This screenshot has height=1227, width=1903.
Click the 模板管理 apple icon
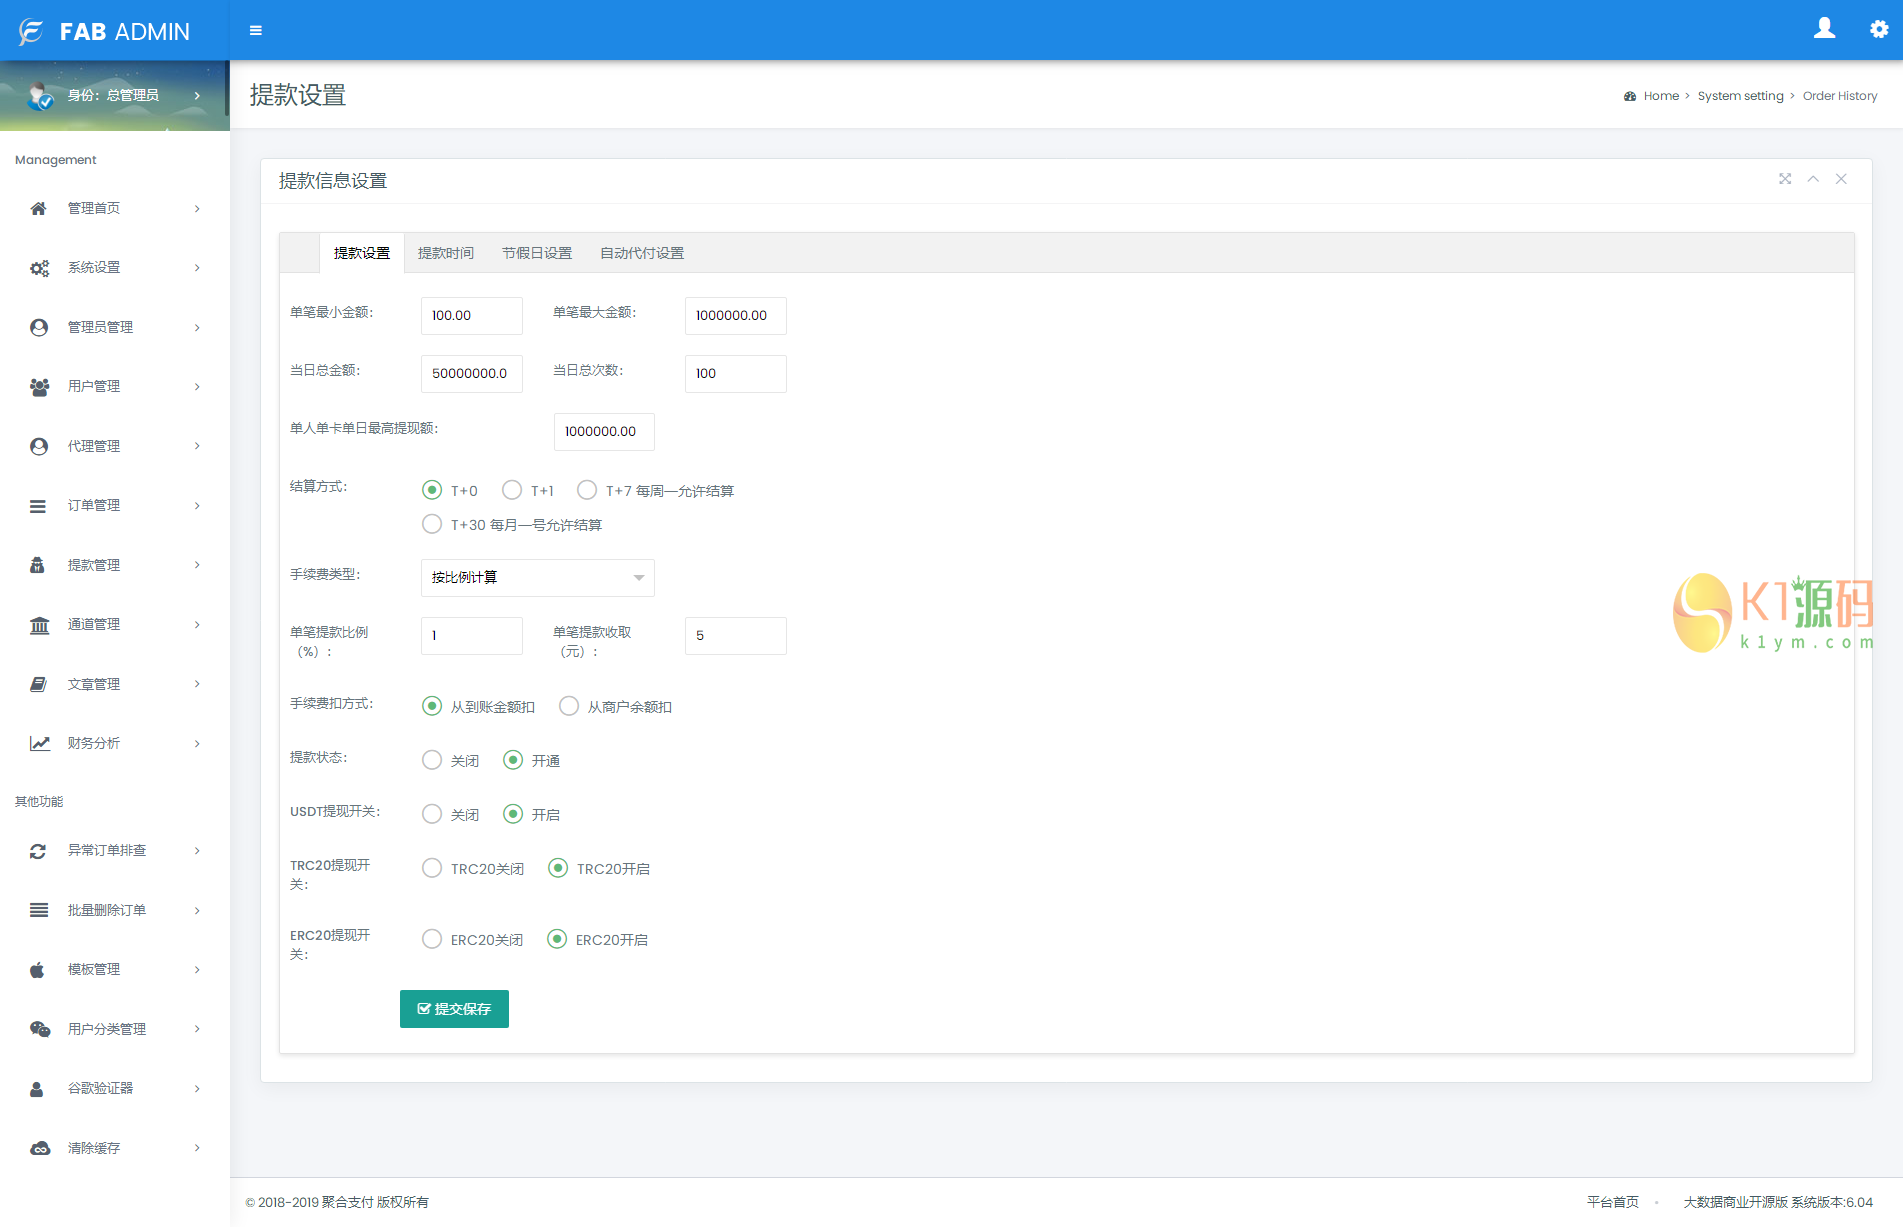37,969
